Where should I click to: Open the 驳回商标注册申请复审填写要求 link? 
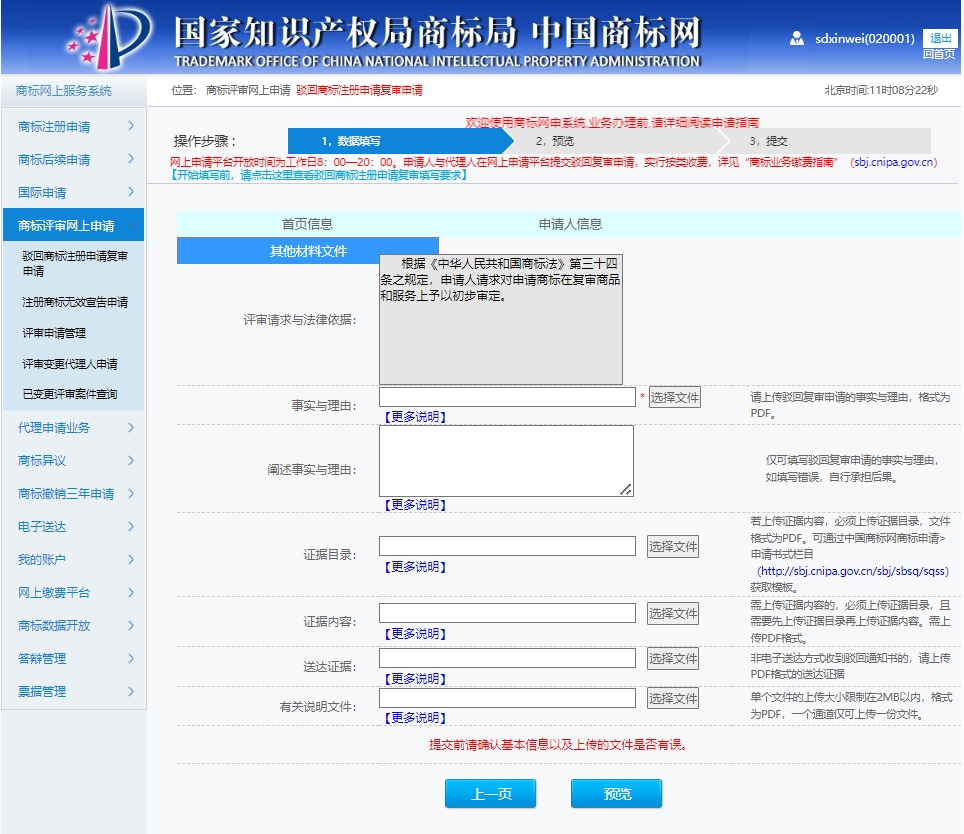pos(318,175)
